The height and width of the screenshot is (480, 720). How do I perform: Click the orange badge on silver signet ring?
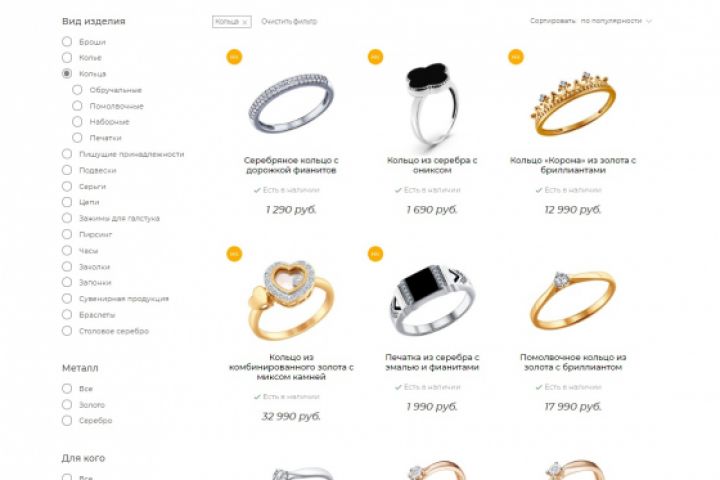pyautogui.click(x=376, y=254)
